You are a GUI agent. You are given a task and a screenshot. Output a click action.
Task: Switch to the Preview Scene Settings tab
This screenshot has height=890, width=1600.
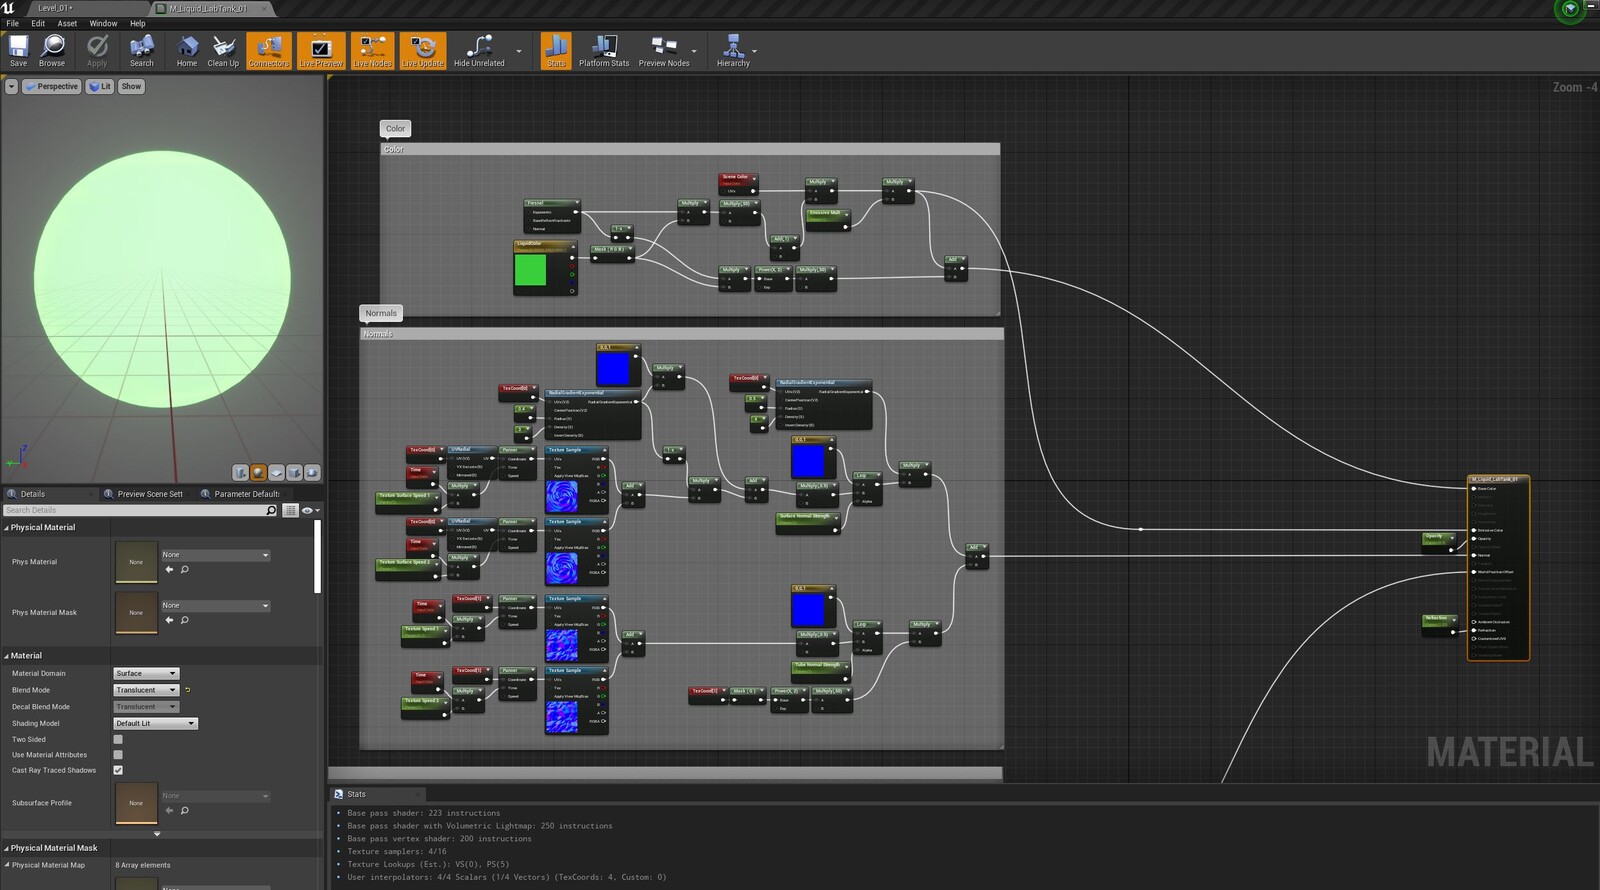coord(149,494)
